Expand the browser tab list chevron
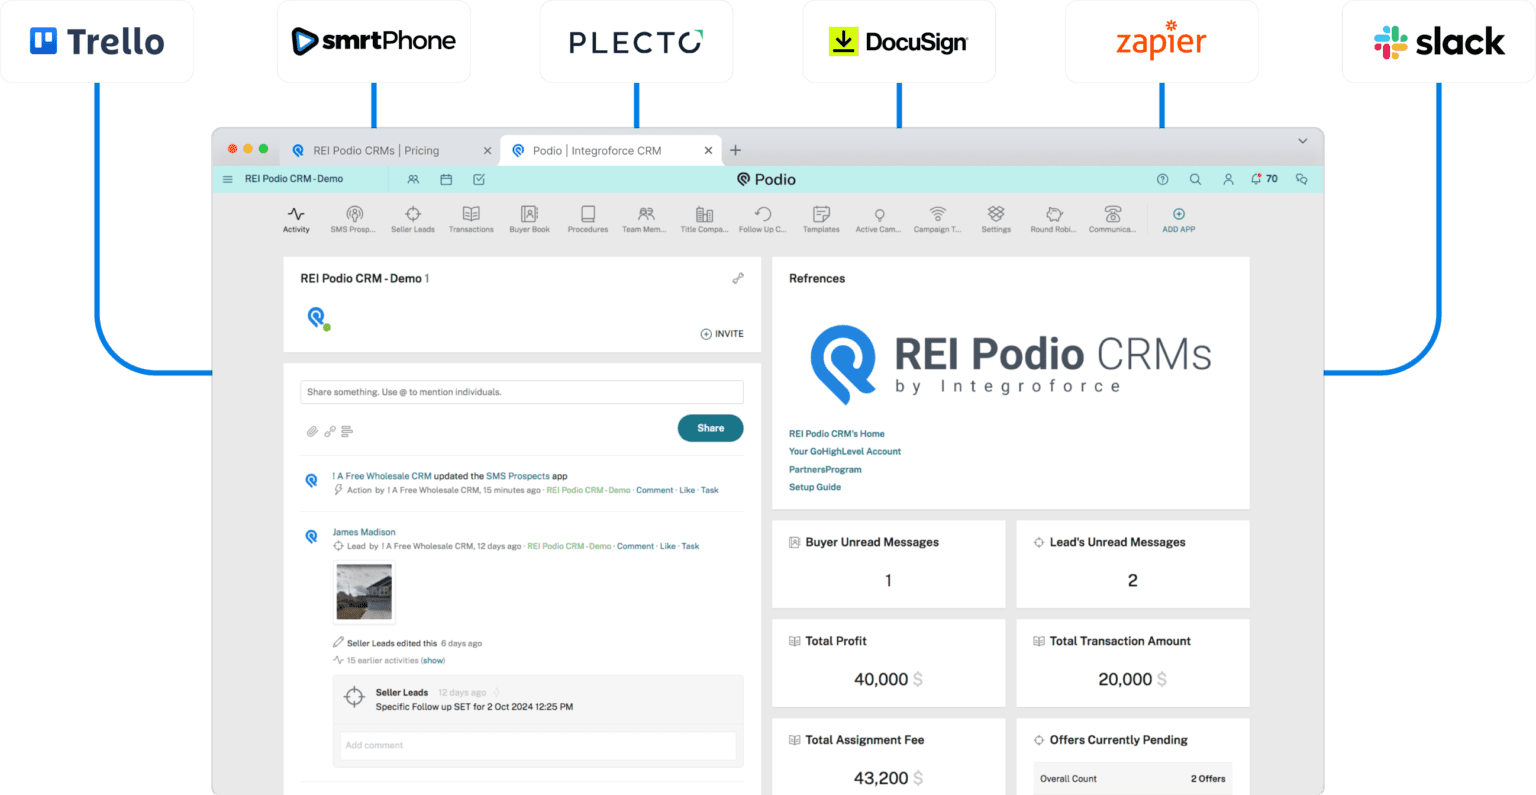The height and width of the screenshot is (795, 1536). pos(1302,141)
